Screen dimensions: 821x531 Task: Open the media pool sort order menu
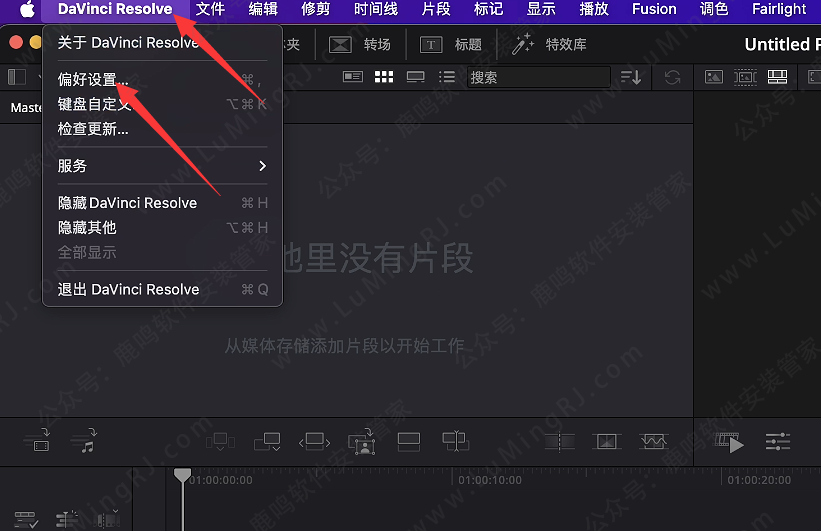[631, 78]
